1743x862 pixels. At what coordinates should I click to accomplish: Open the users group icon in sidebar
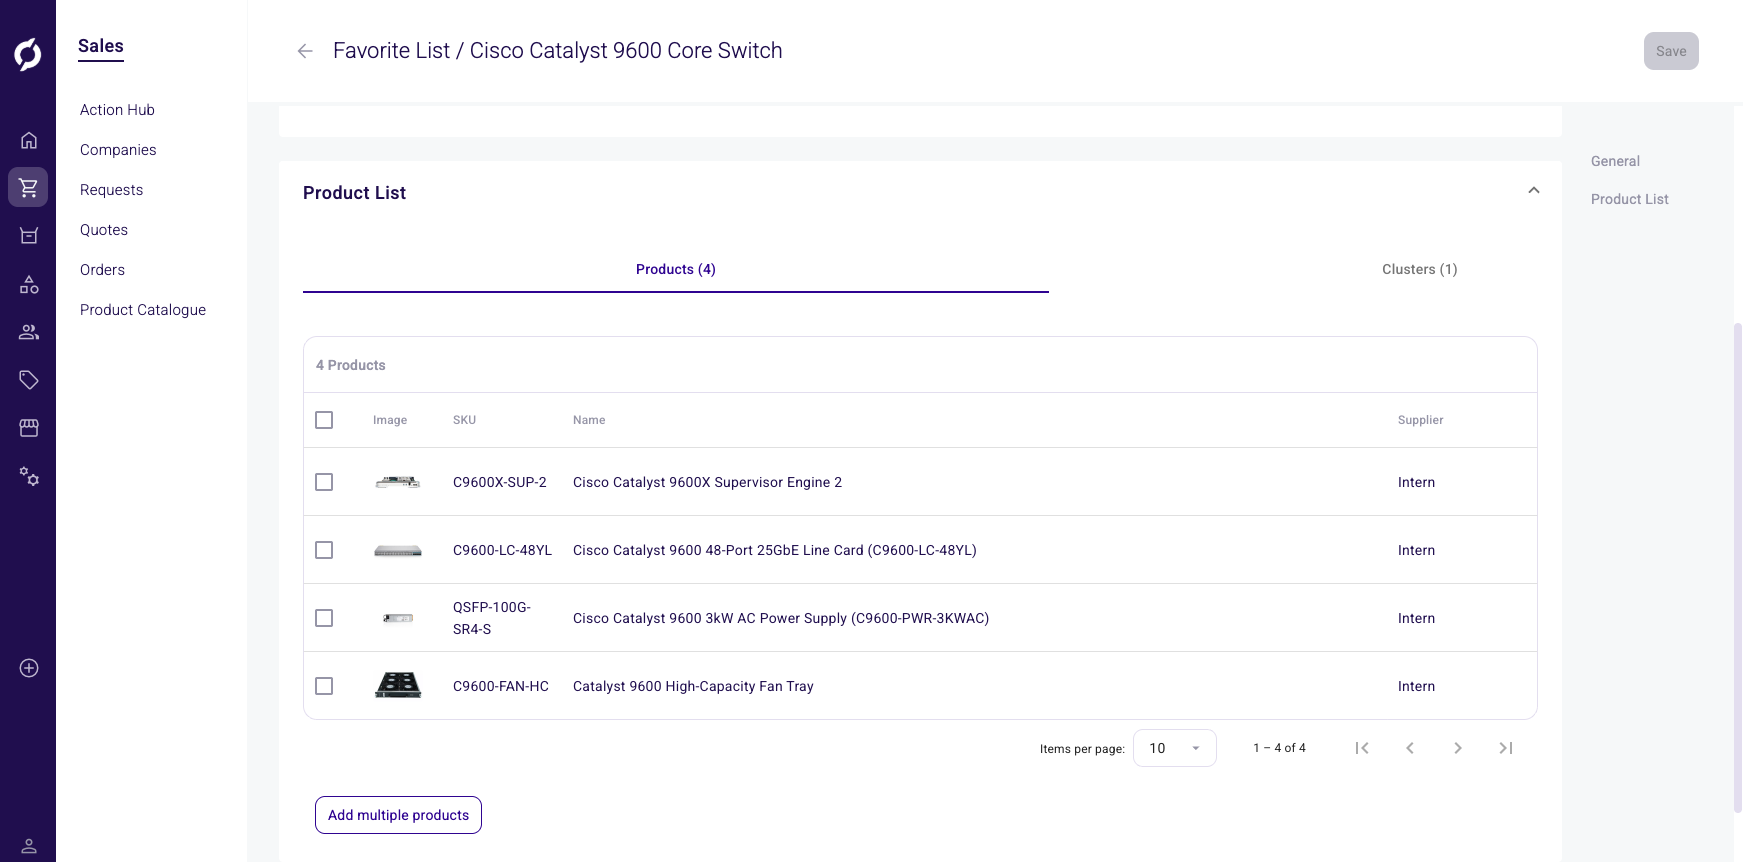pyautogui.click(x=29, y=332)
